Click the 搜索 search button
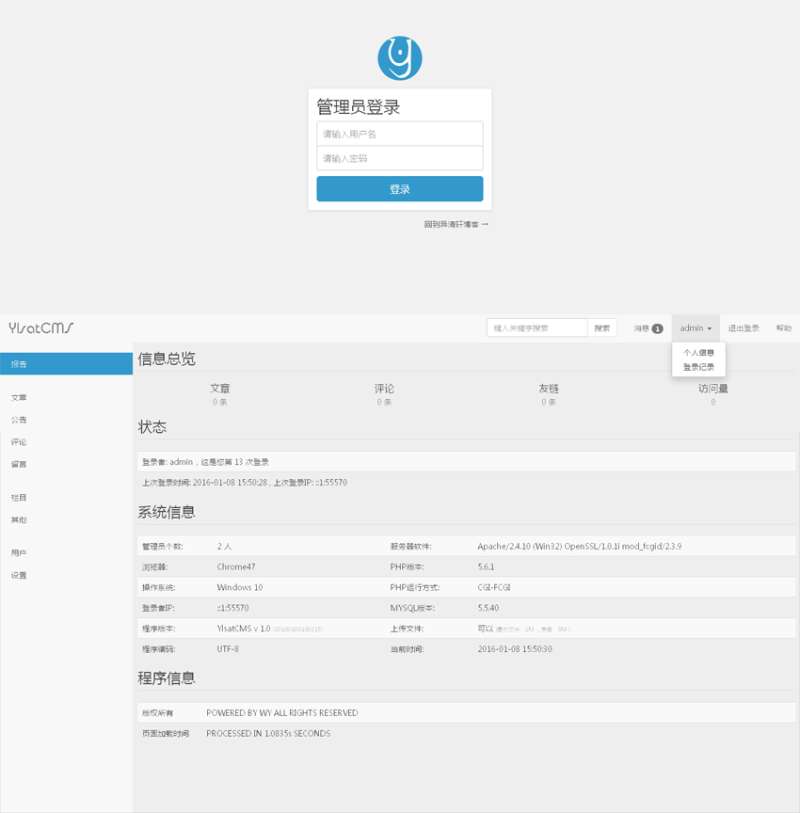This screenshot has width=800, height=813. (x=600, y=327)
